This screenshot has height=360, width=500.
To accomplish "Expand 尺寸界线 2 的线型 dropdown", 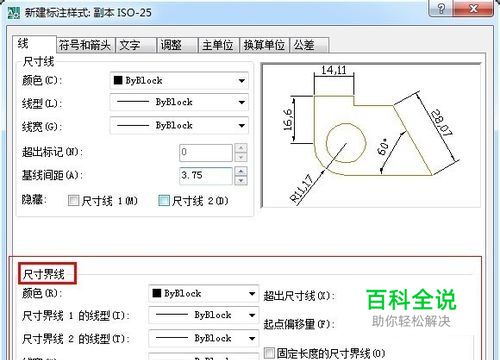I will (x=204, y=338).
